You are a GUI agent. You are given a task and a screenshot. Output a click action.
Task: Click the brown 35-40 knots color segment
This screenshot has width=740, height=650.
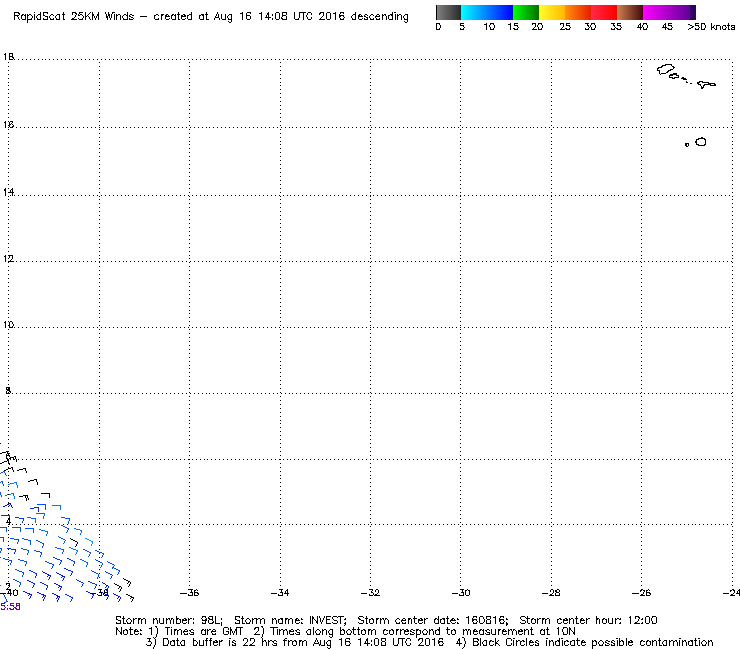point(630,12)
